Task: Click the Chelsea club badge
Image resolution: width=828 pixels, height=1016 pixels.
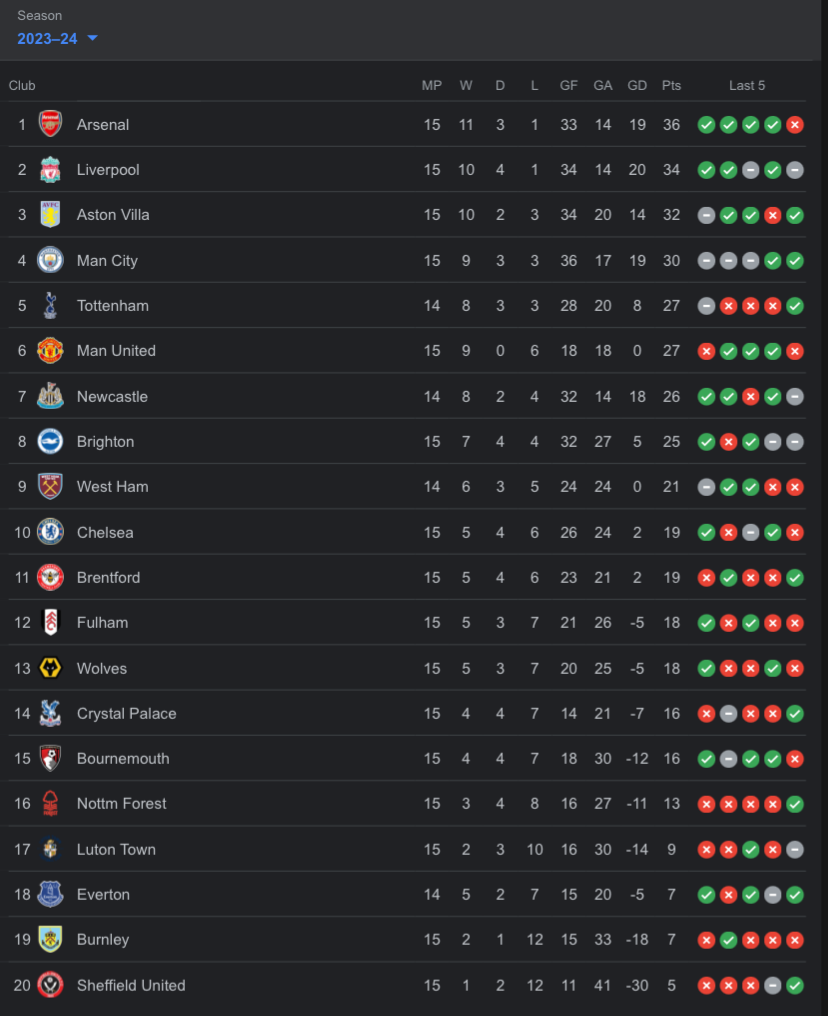Action: click(x=50, y=532)
